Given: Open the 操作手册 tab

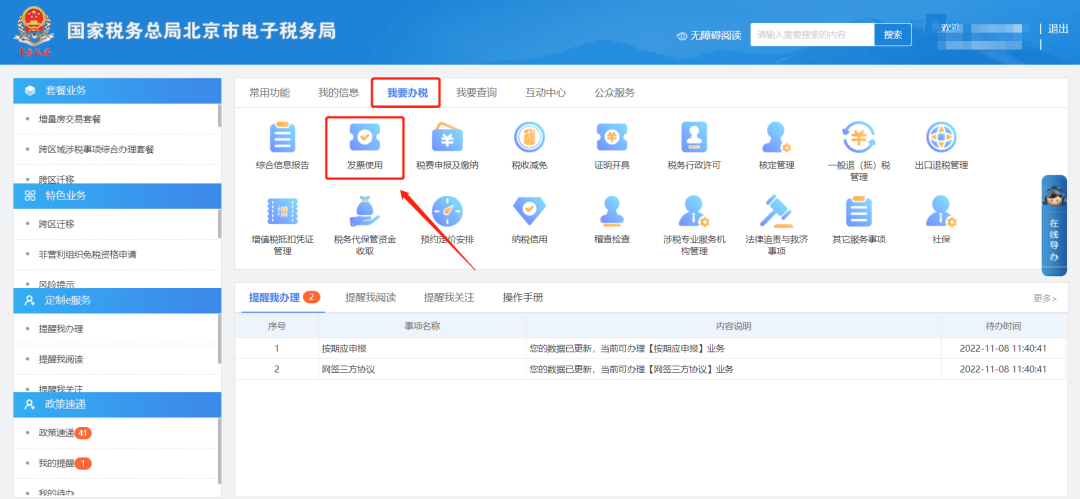Looking at the screenshot, I should click(523, 298).
